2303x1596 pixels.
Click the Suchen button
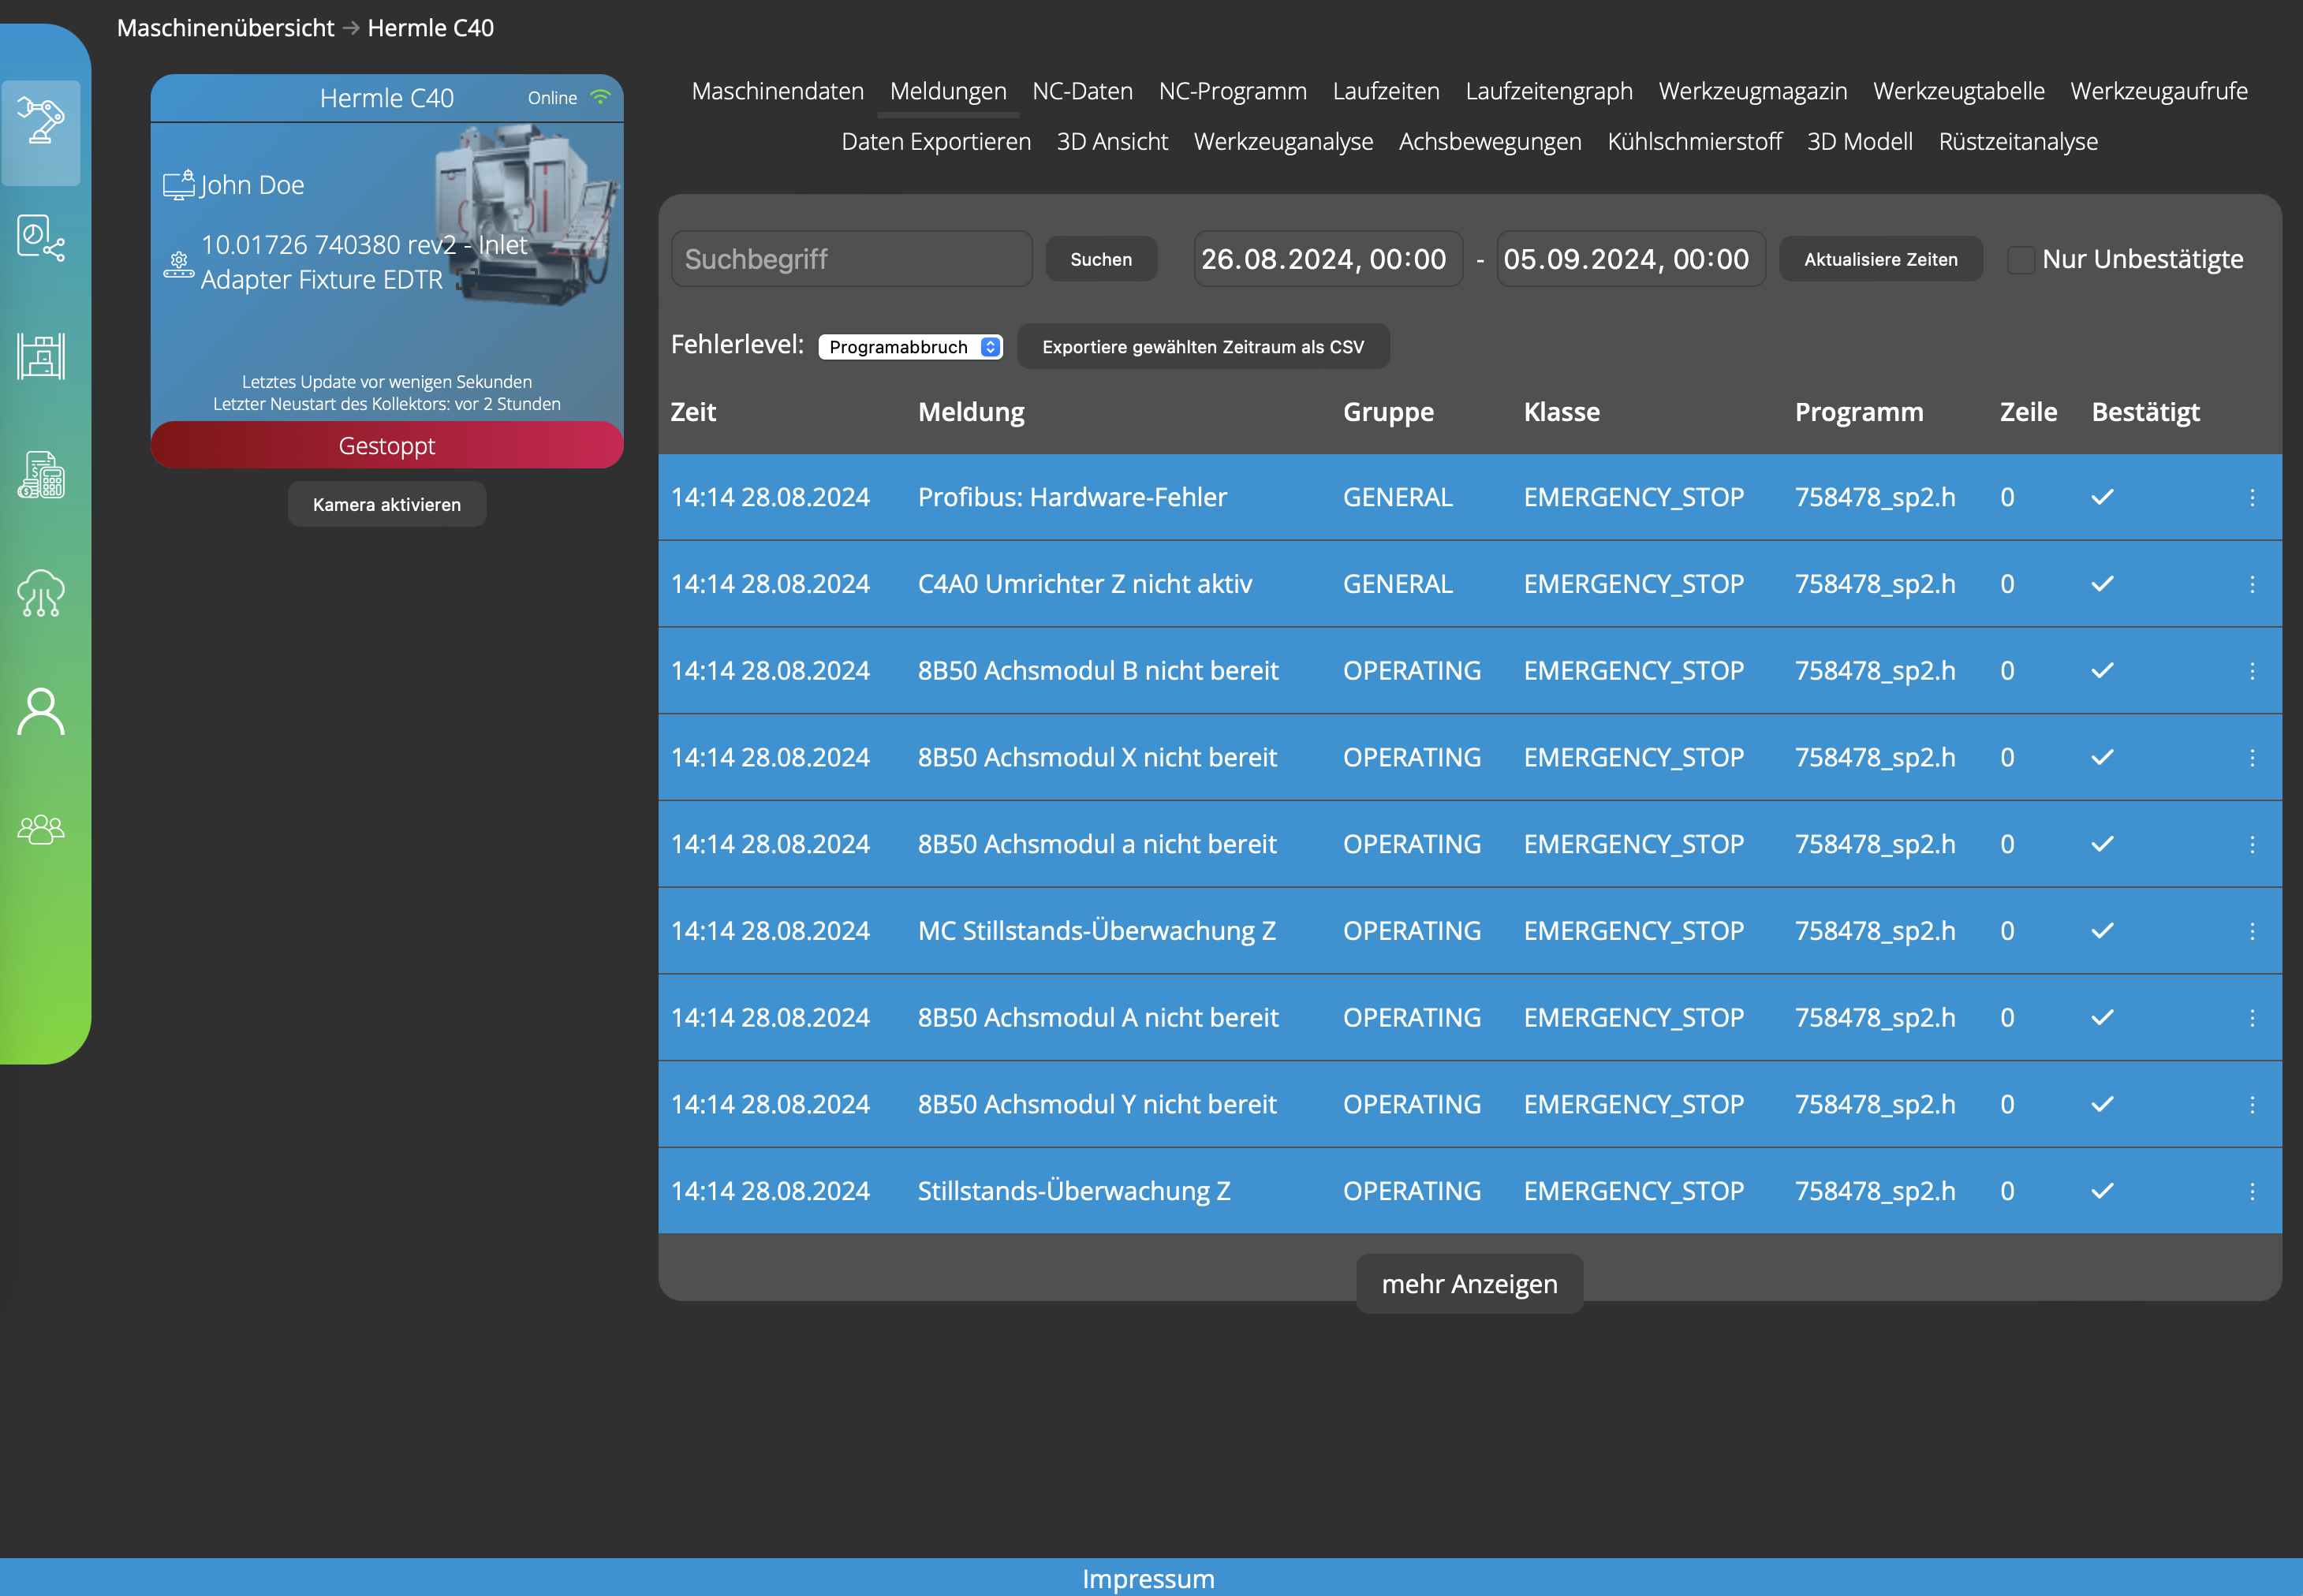tap(1101, 259)
